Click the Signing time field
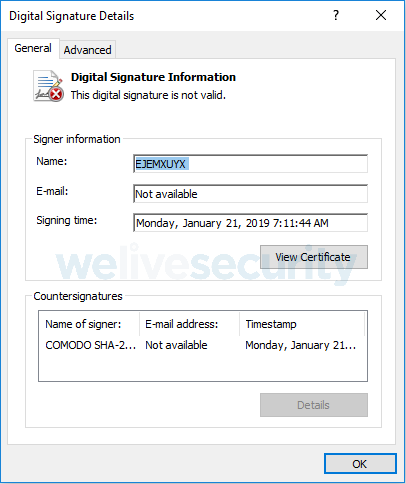The height and width of the screenshot is (484, 406). click(x=250, y=223)
